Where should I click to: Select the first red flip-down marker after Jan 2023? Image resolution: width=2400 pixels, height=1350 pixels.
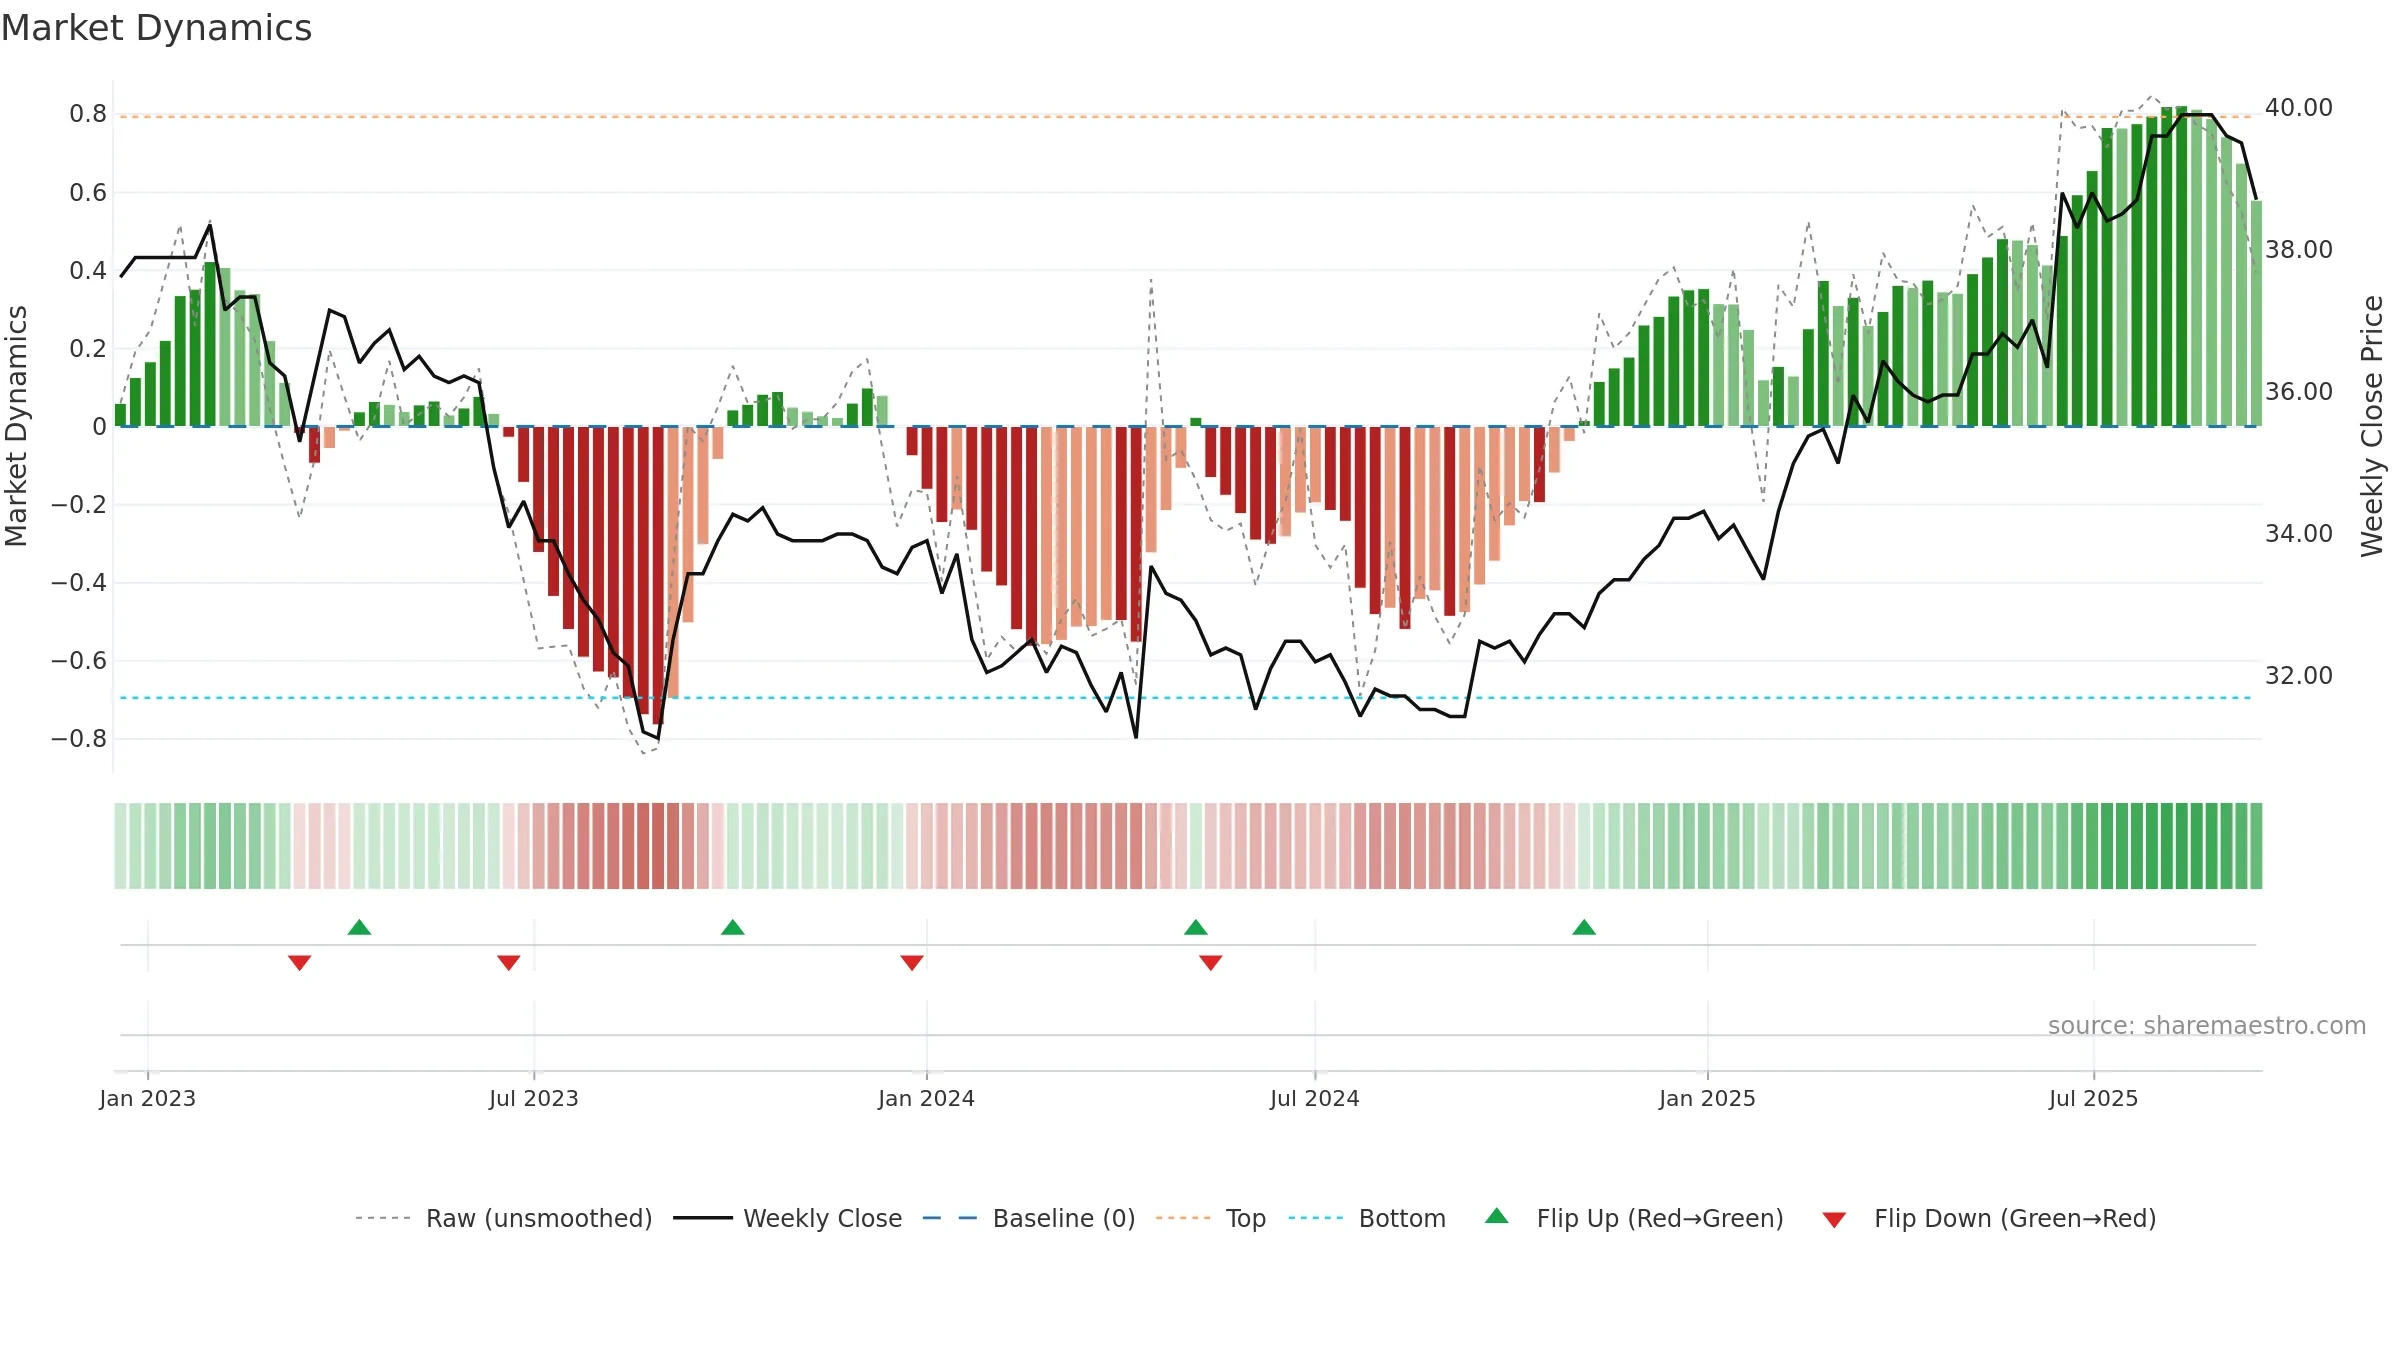coord(299,962)
